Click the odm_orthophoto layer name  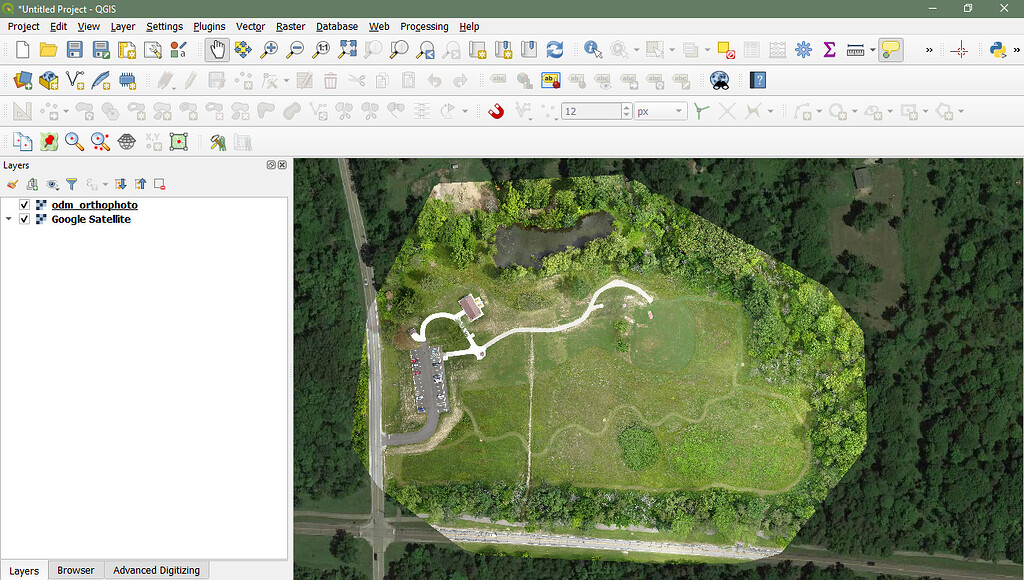coord(93,204)
